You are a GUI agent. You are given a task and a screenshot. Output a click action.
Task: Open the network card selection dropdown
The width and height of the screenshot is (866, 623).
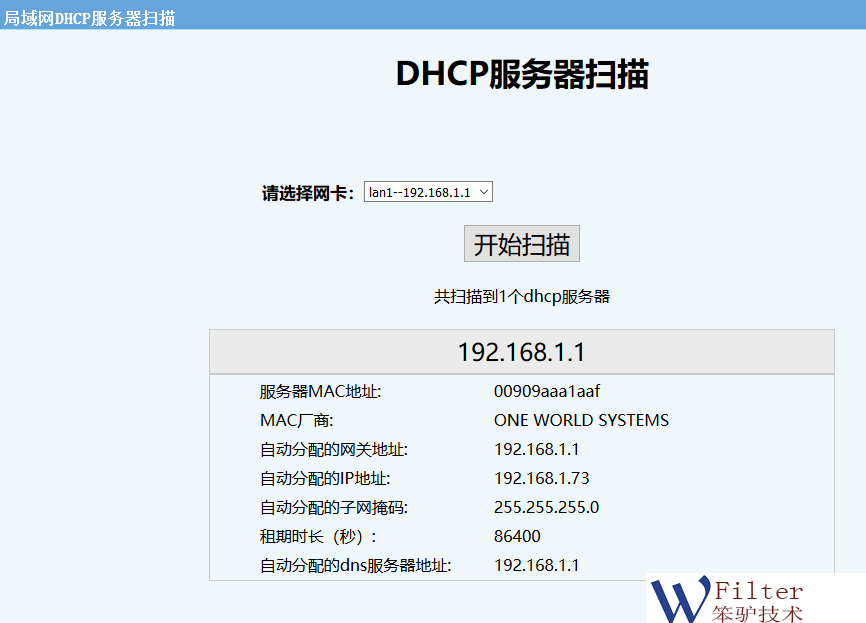[x=428, y=192]
